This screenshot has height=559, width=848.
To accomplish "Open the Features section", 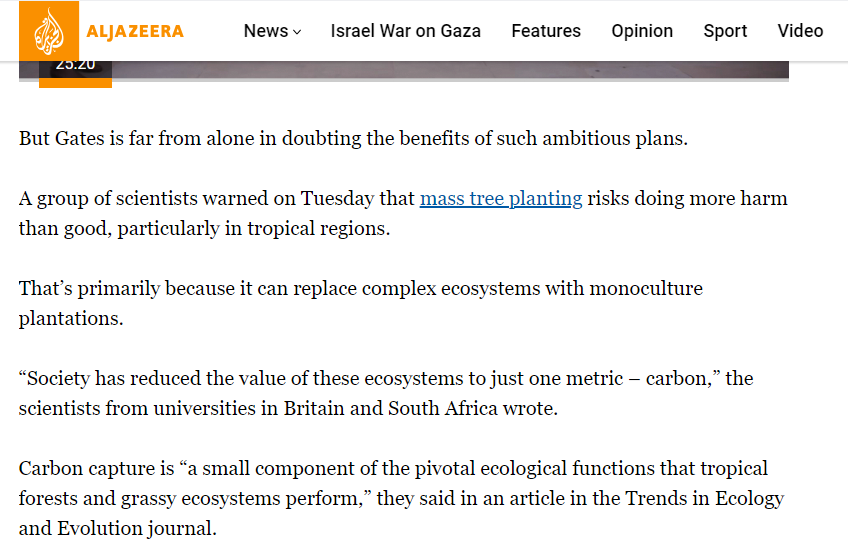I will 546,31.
